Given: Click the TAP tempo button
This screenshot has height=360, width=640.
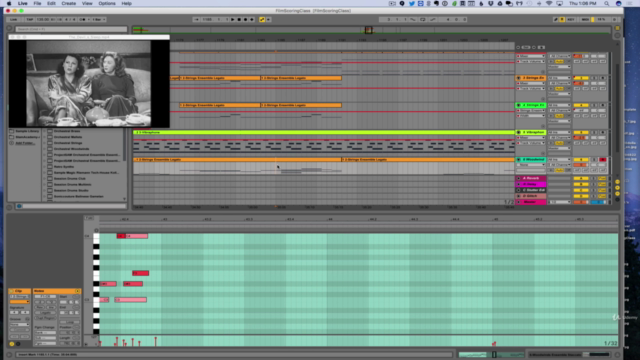Looking at the screenshot, I should 30,19.
